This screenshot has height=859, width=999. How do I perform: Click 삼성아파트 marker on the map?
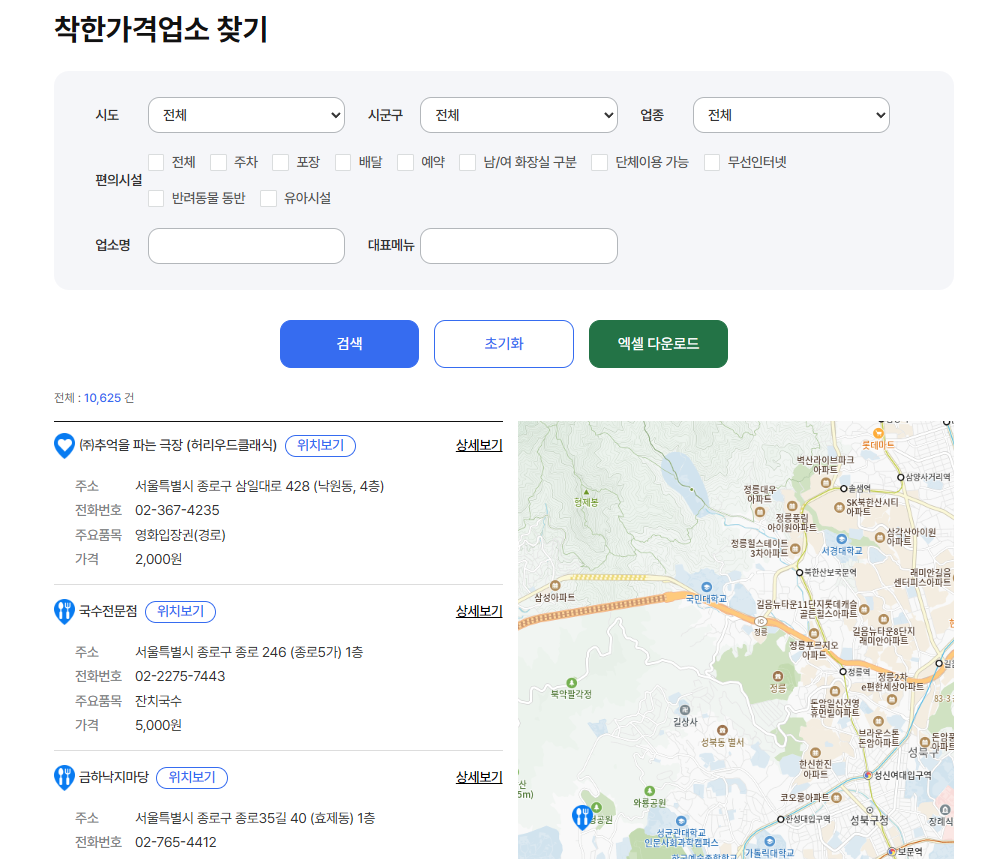(x=555, y=586)
